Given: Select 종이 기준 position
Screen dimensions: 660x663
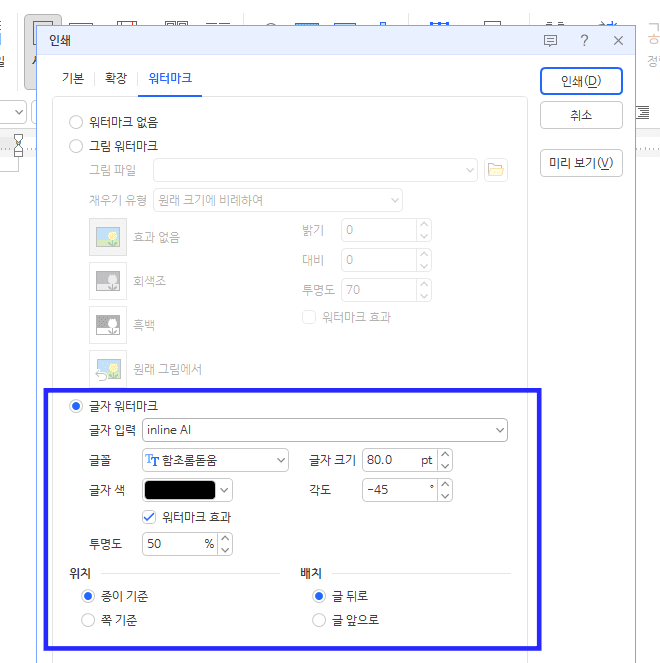Looking at the screenshot, I should coord(88,596).
